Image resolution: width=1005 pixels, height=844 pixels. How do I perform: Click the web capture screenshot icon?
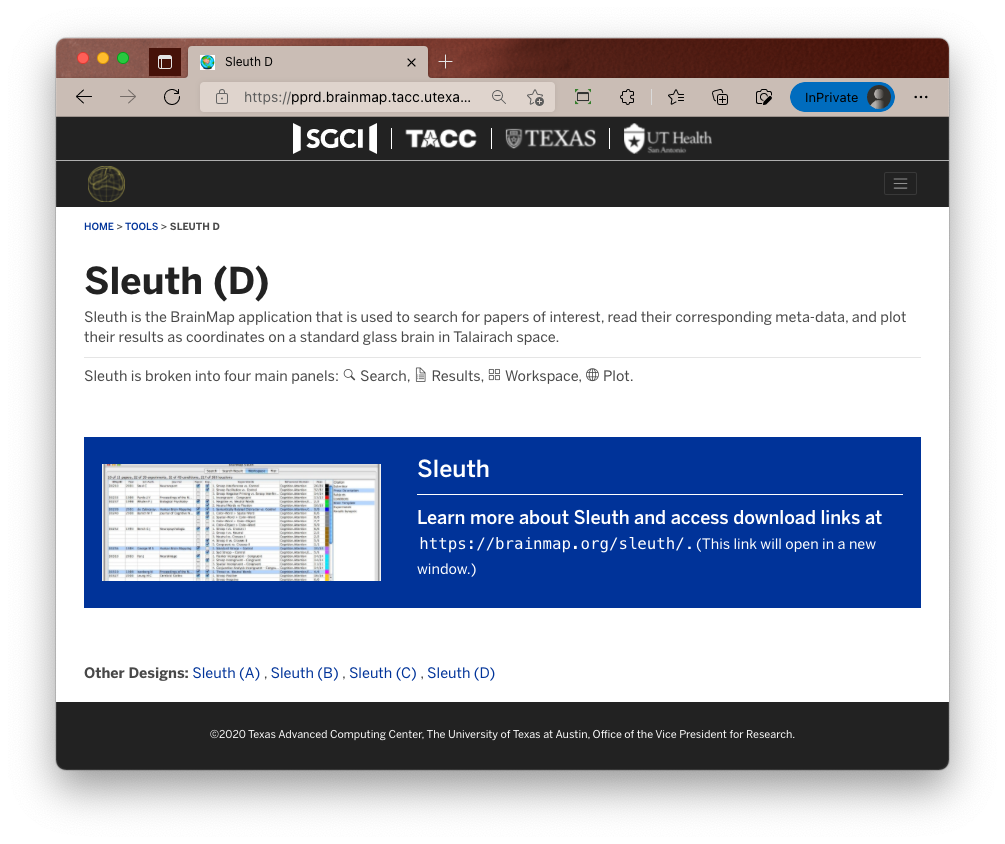(583, 97)
